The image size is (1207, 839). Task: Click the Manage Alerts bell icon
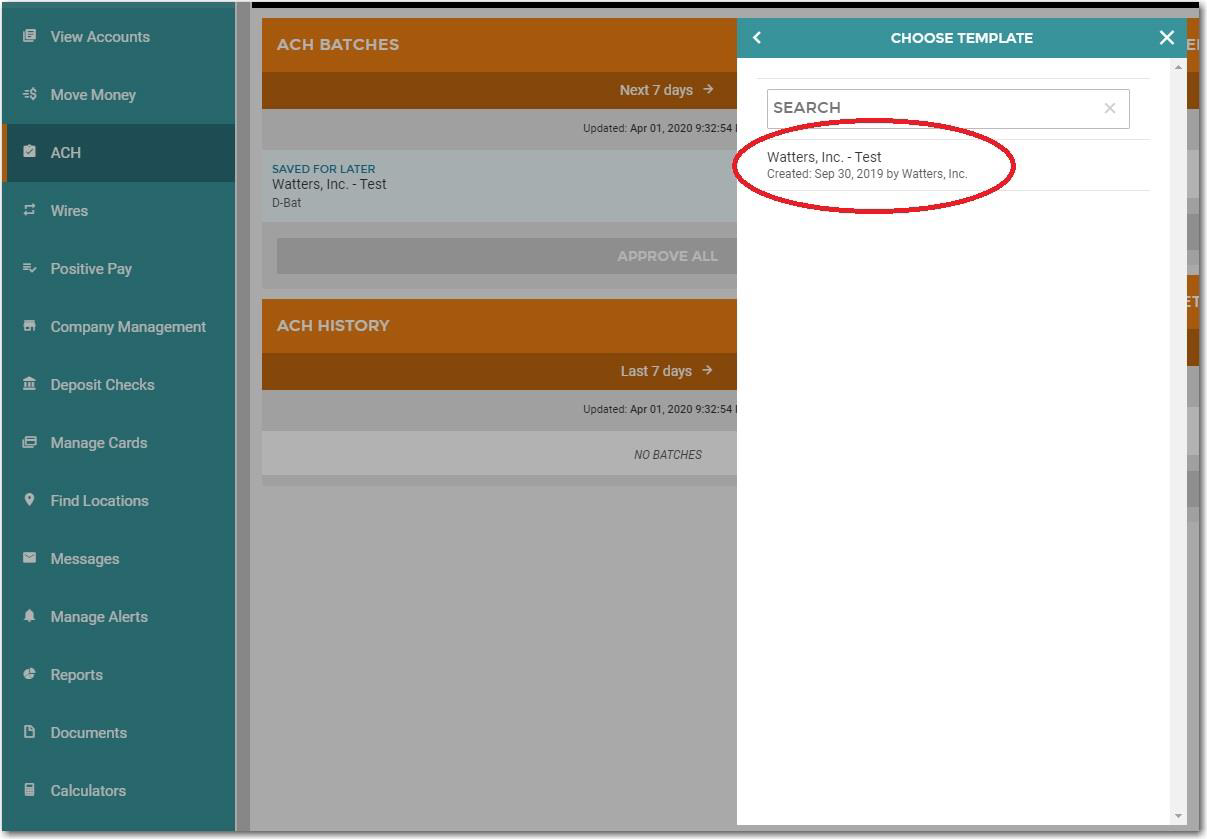(30, 617)
